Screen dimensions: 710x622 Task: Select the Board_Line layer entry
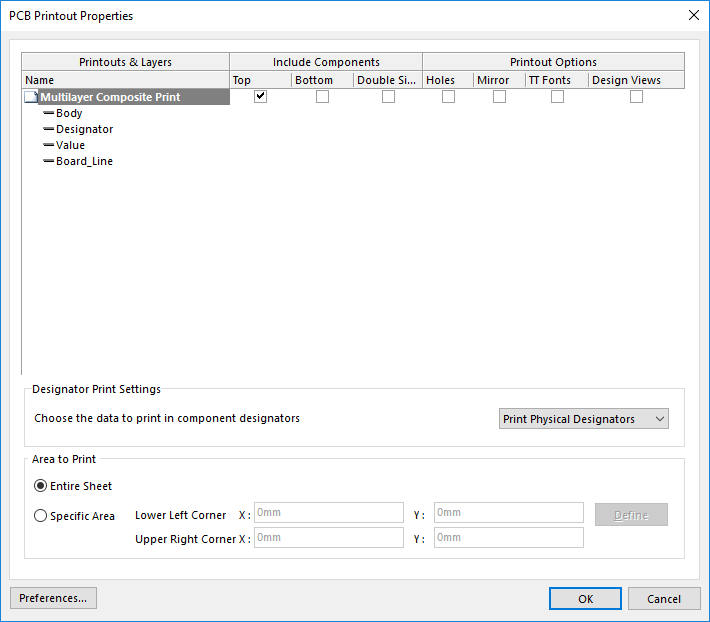[84, 161]
